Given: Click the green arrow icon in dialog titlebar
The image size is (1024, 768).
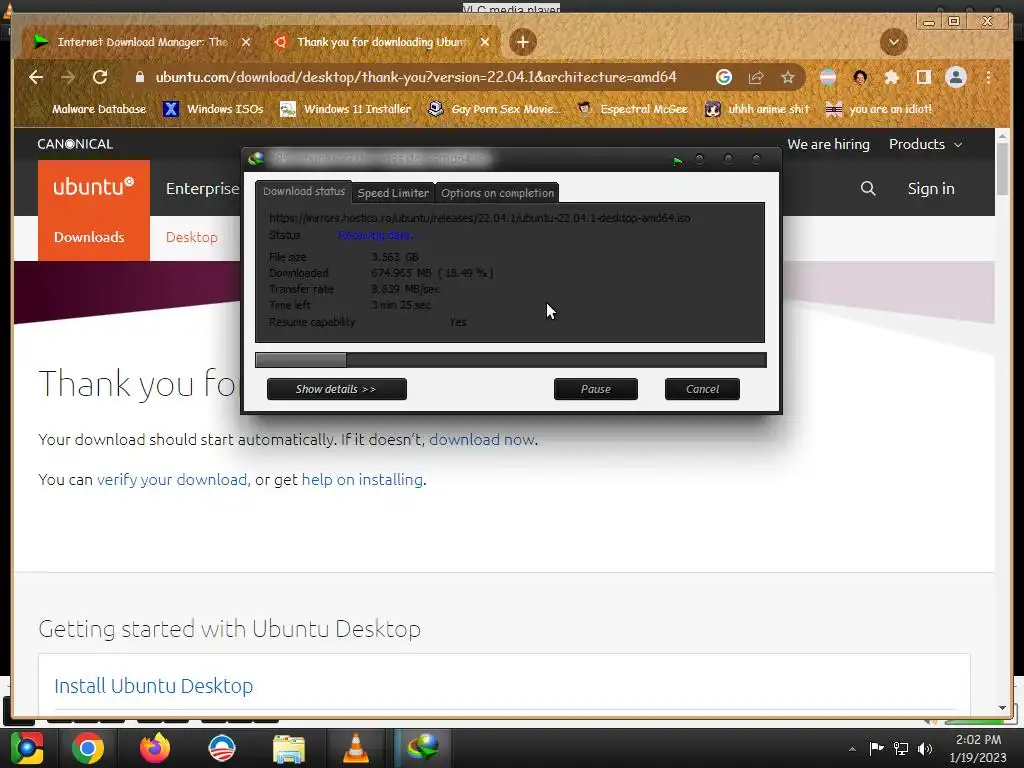Looking at the screenshot, I should tap(678, 161).
